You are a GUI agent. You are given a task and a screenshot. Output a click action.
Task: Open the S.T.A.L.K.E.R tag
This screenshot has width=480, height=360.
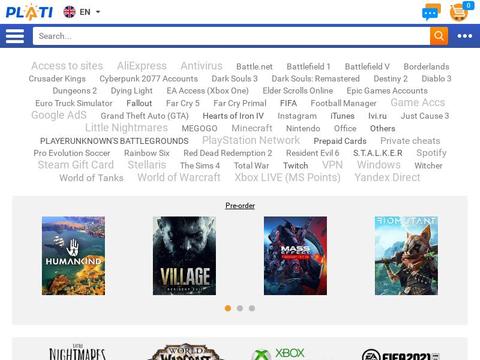378,153
